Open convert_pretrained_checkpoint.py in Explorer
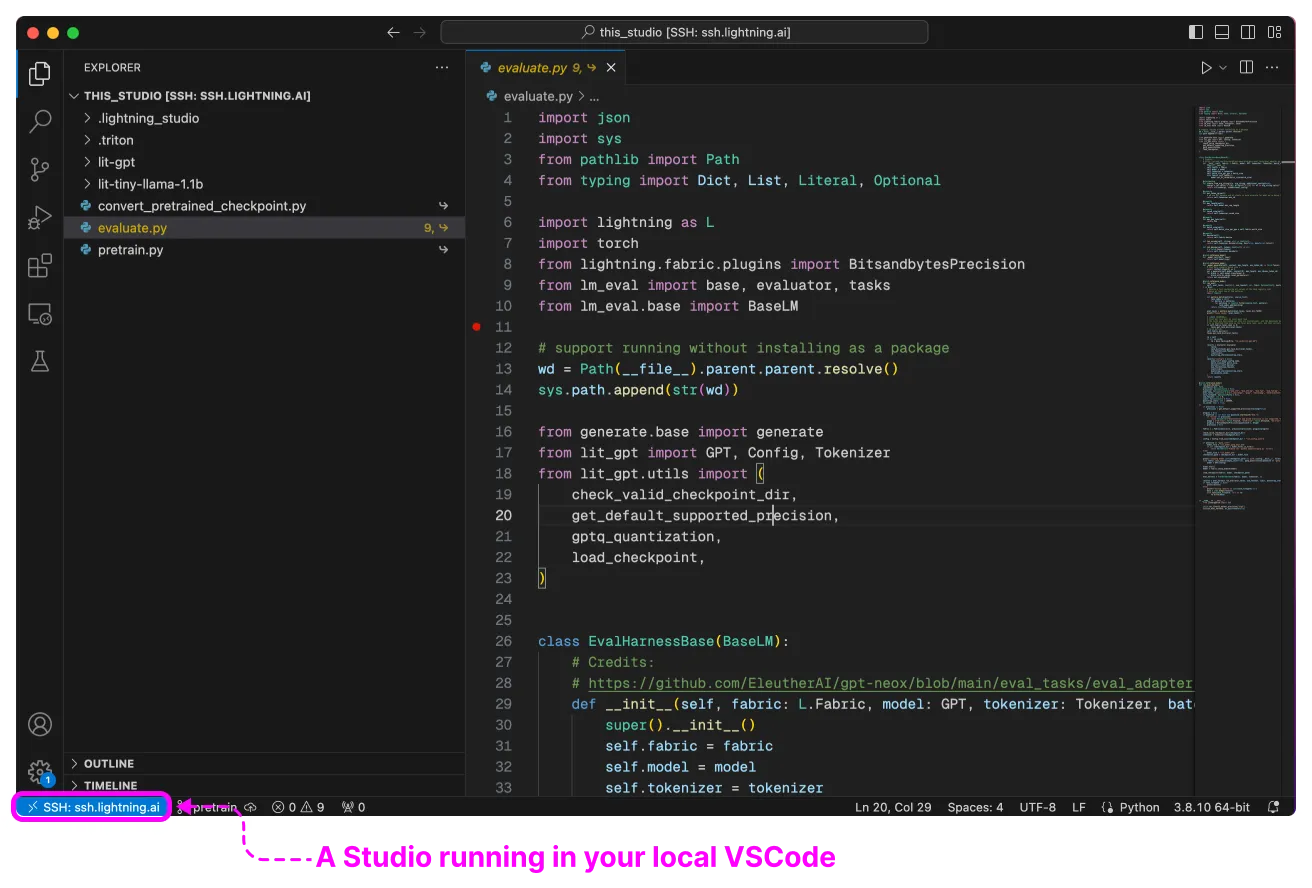The width and height of the screenshot is (1312, 888). 265,206
